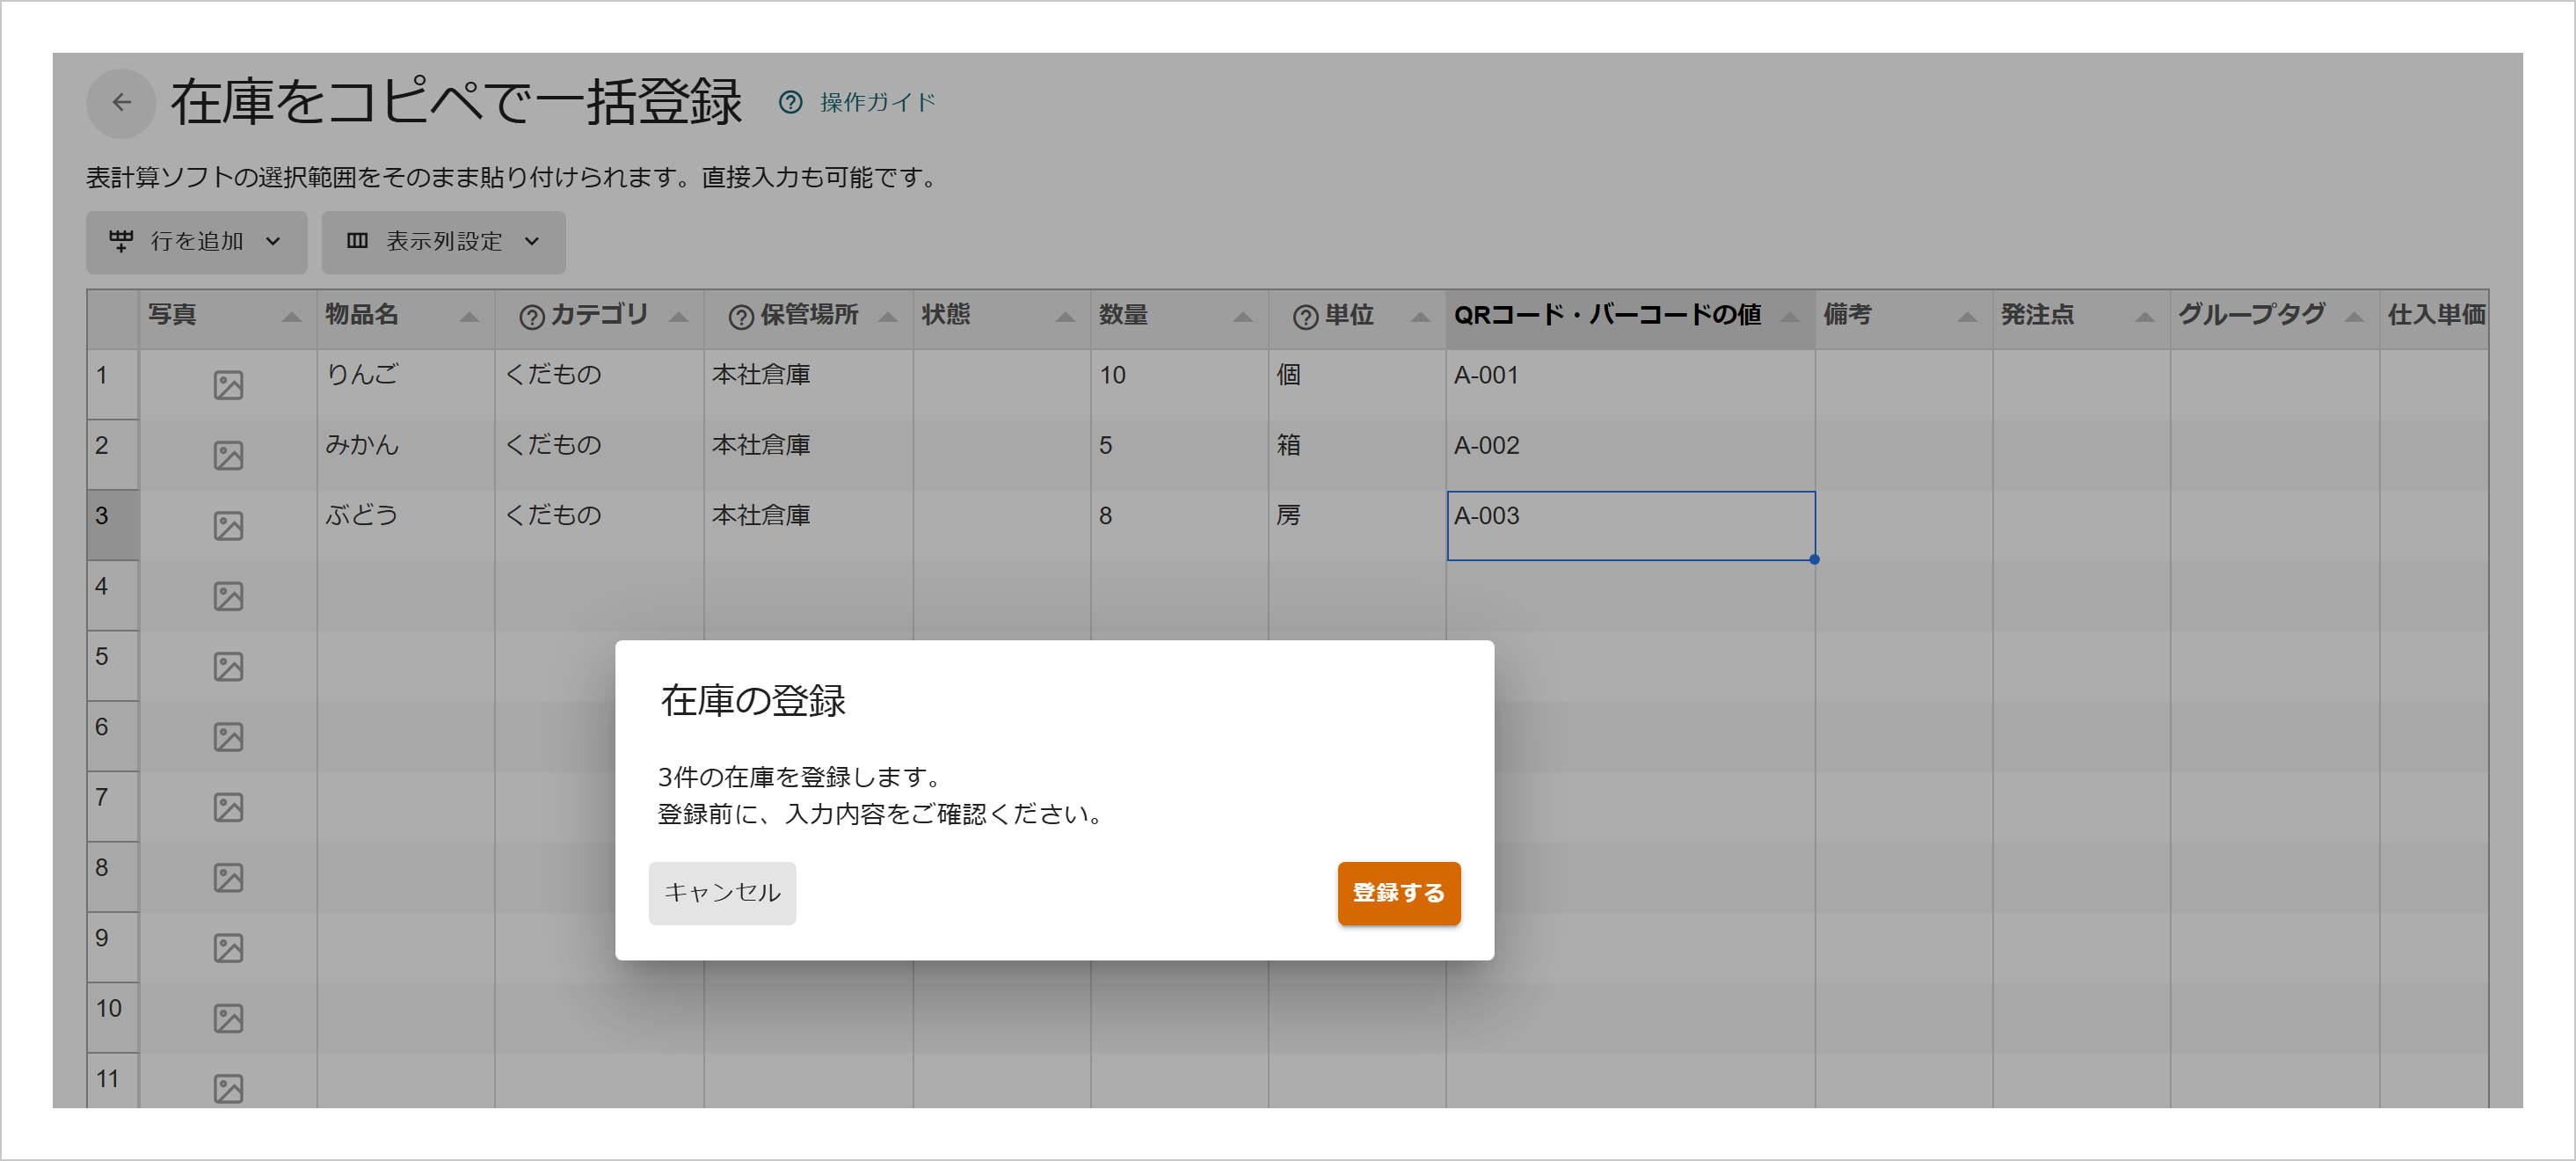Sort by the カテゴリ column arrow
This screenshot has height=1161, width=2576.
pos(678,318)
